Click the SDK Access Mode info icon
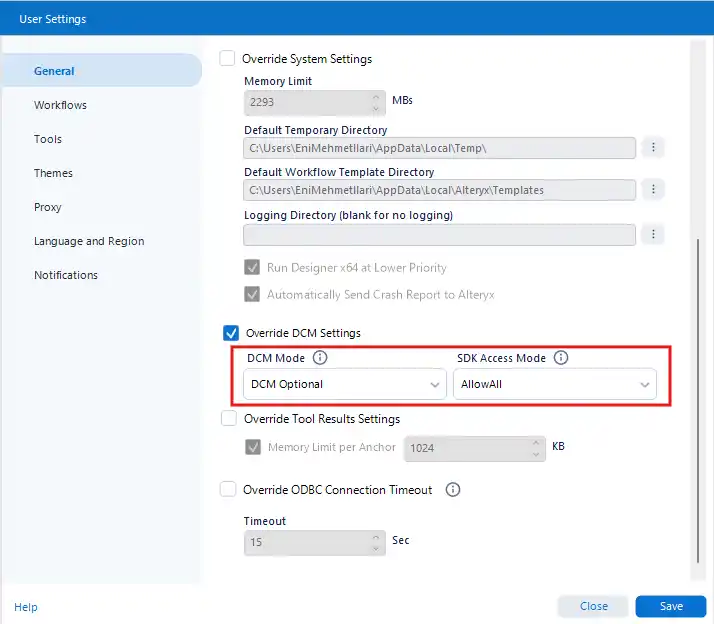Screen dimensions: 714x624 [561, 358]
